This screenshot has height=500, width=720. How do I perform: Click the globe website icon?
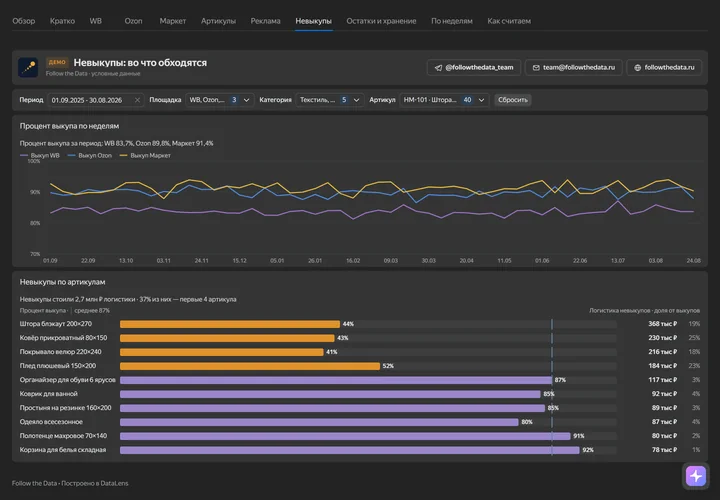pyautogui.click(x=637, y=67)
